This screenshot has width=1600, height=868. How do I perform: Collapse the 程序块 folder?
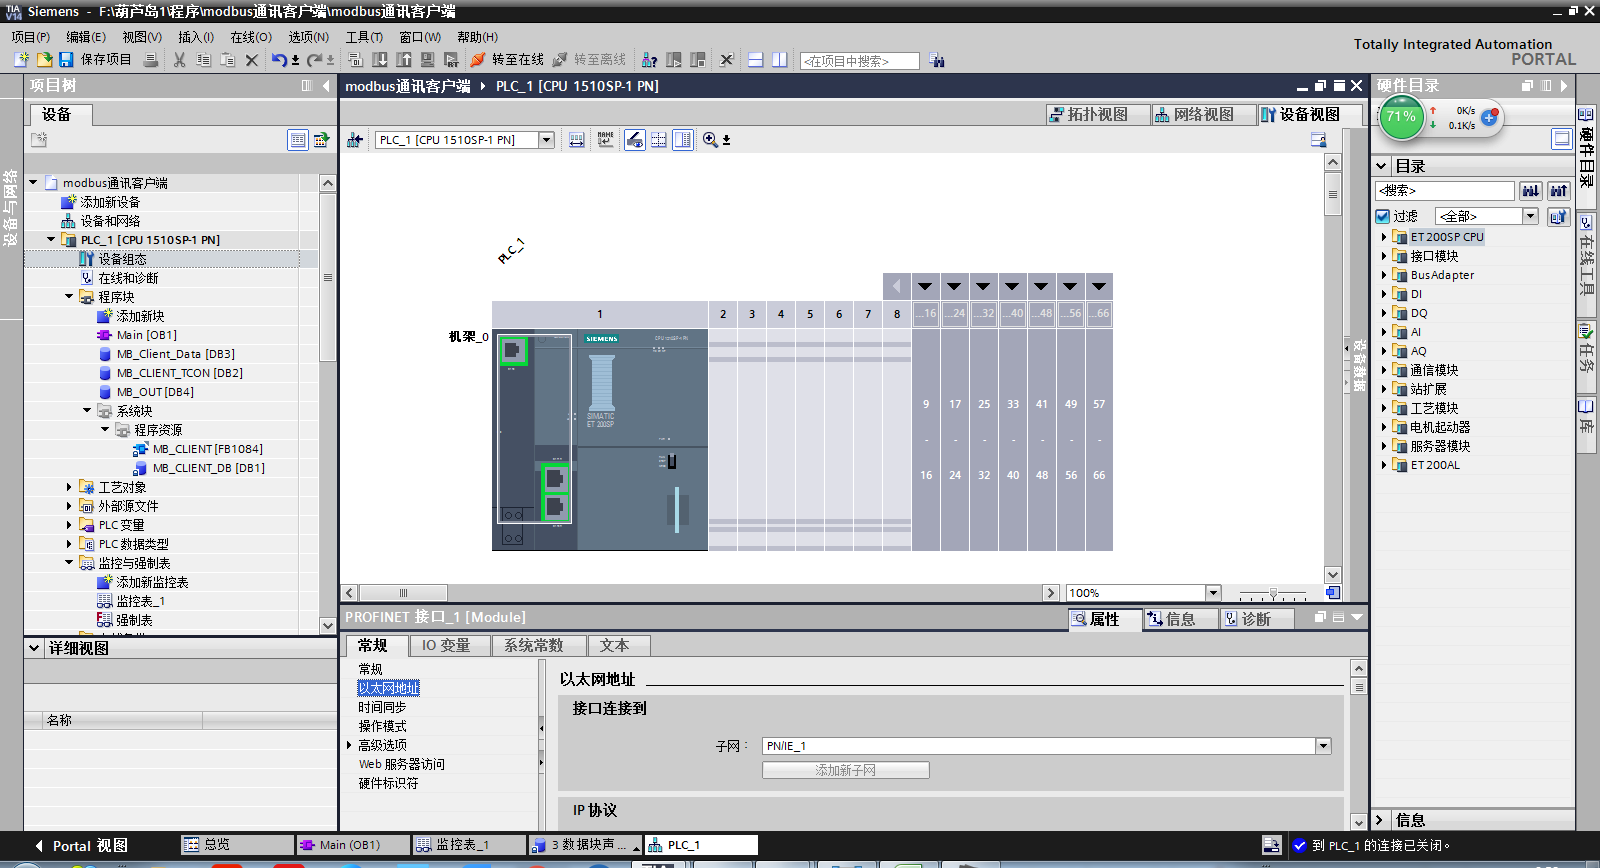[69, 297]
